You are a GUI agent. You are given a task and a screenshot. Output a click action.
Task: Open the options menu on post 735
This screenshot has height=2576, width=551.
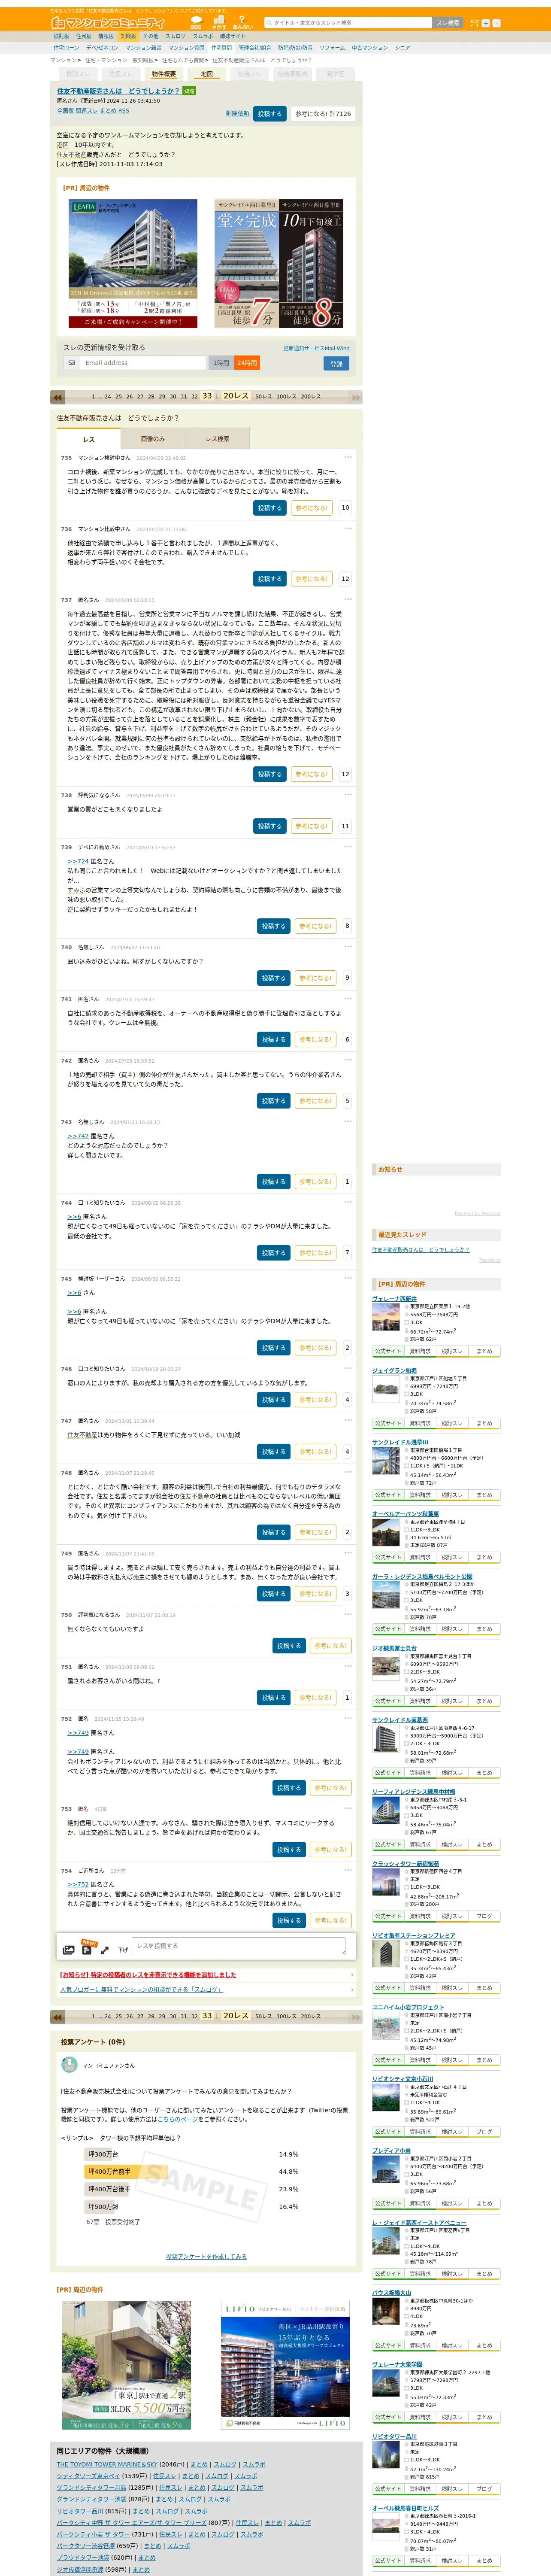pyautogui.click(x=348, y=457)
